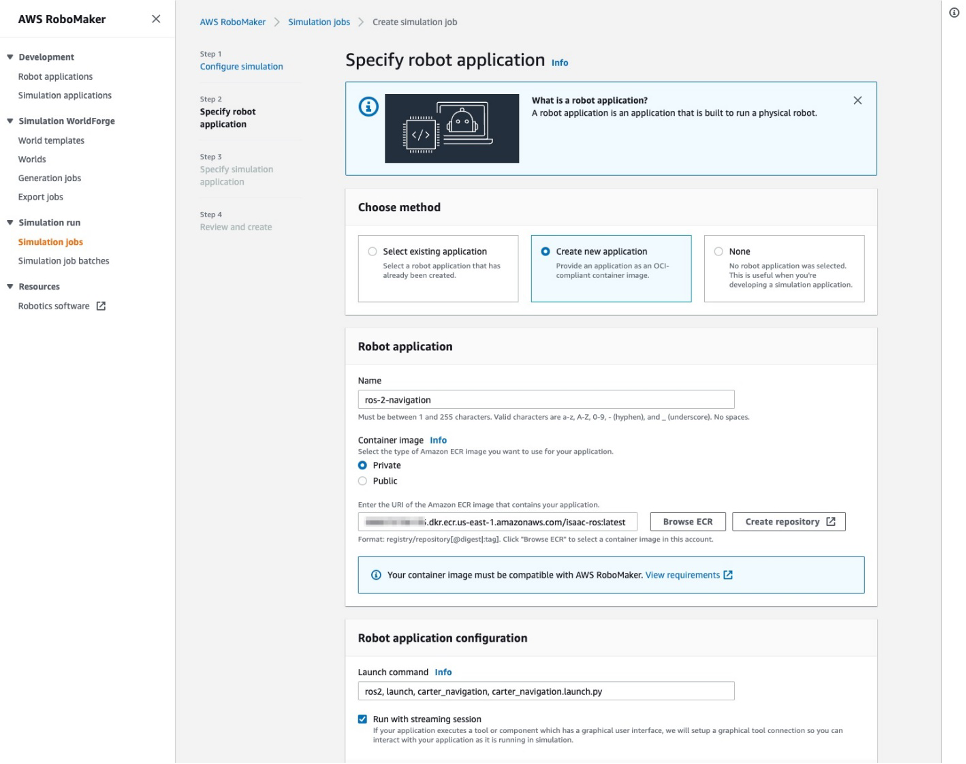Click the Step 4 Review and create label
Screen dimensions: 966x764
(235, 227)
